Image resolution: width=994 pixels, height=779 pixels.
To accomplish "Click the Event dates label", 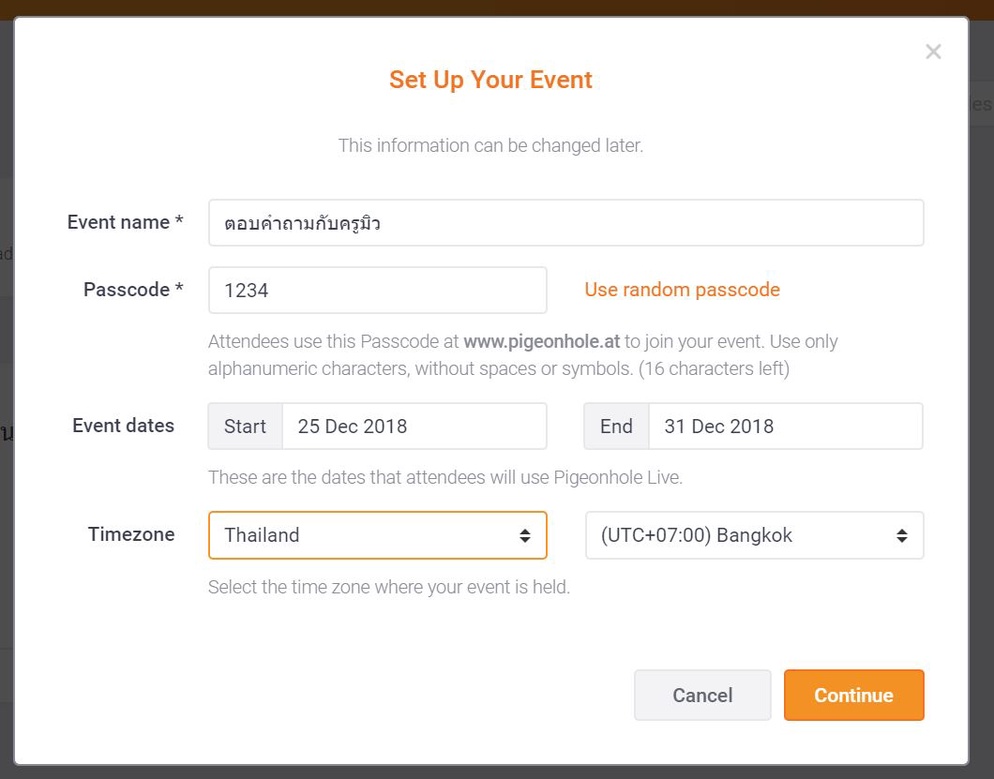I will [x=123, y=425].
